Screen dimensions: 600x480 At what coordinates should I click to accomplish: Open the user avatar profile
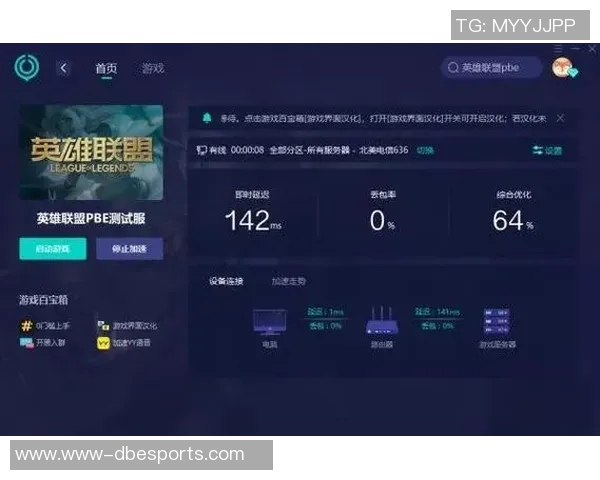562,67
